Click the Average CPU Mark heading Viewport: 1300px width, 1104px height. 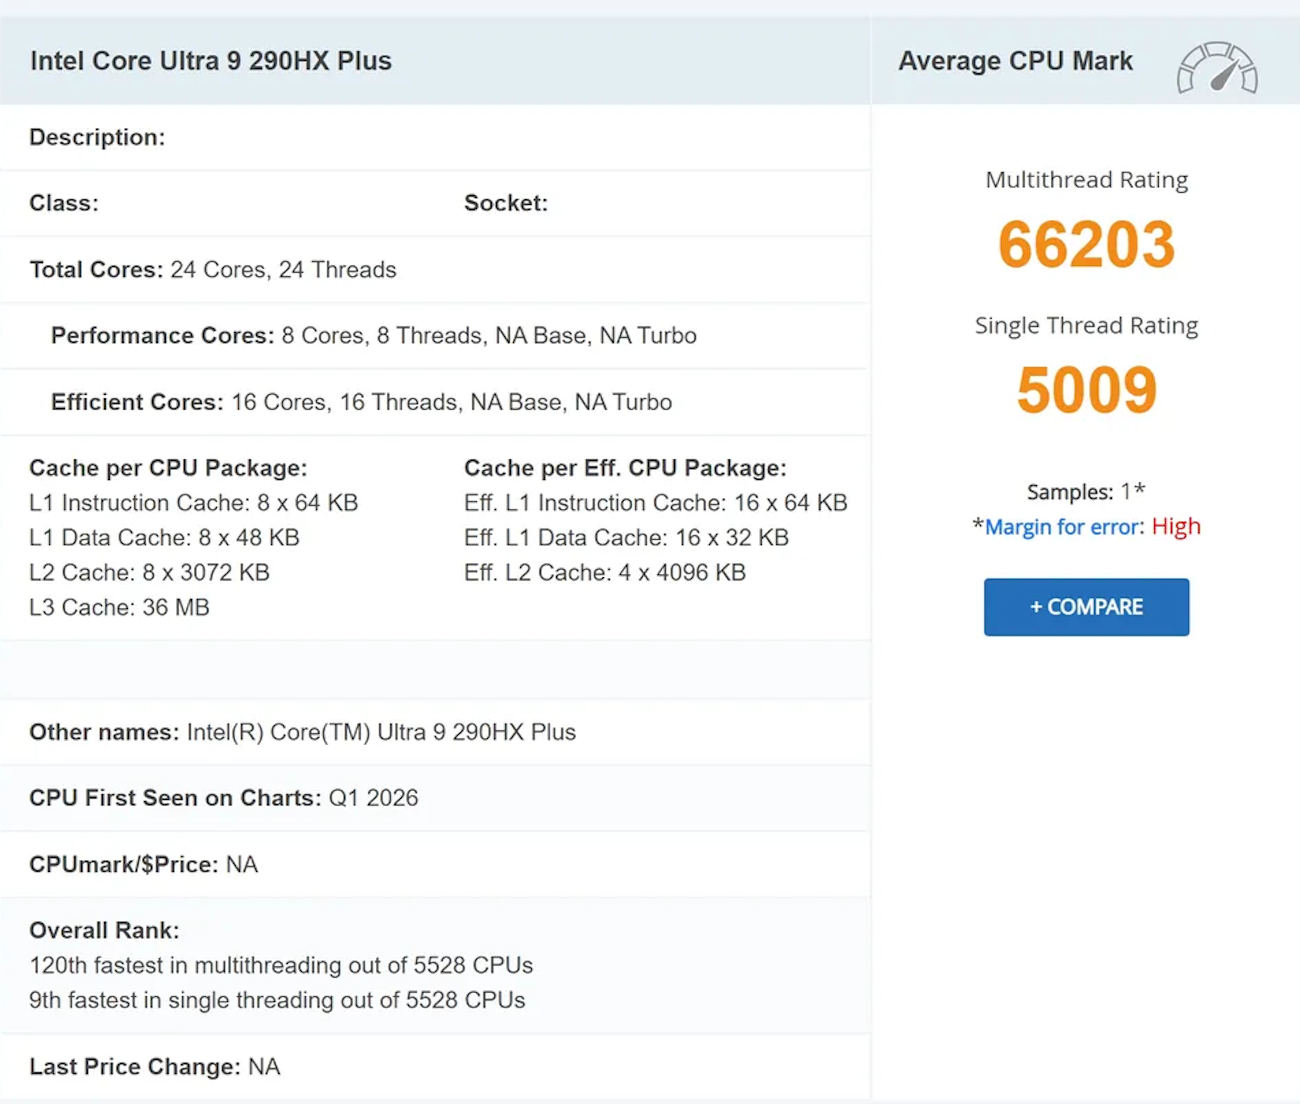point(1015,61)
